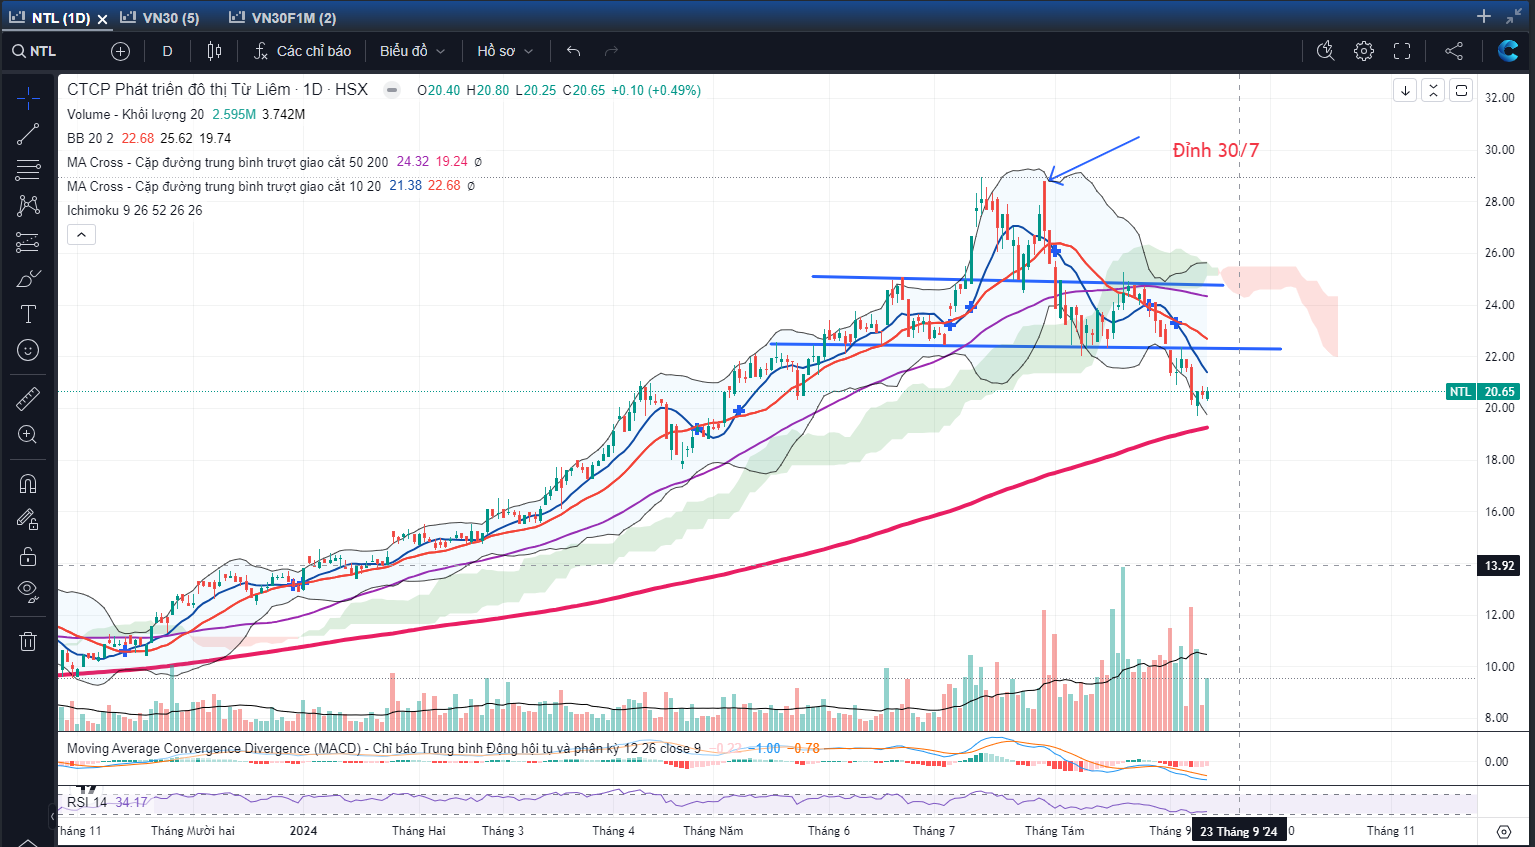Select the crosshair cursor tool
1535x847 pixels.
tap(28, 98)
